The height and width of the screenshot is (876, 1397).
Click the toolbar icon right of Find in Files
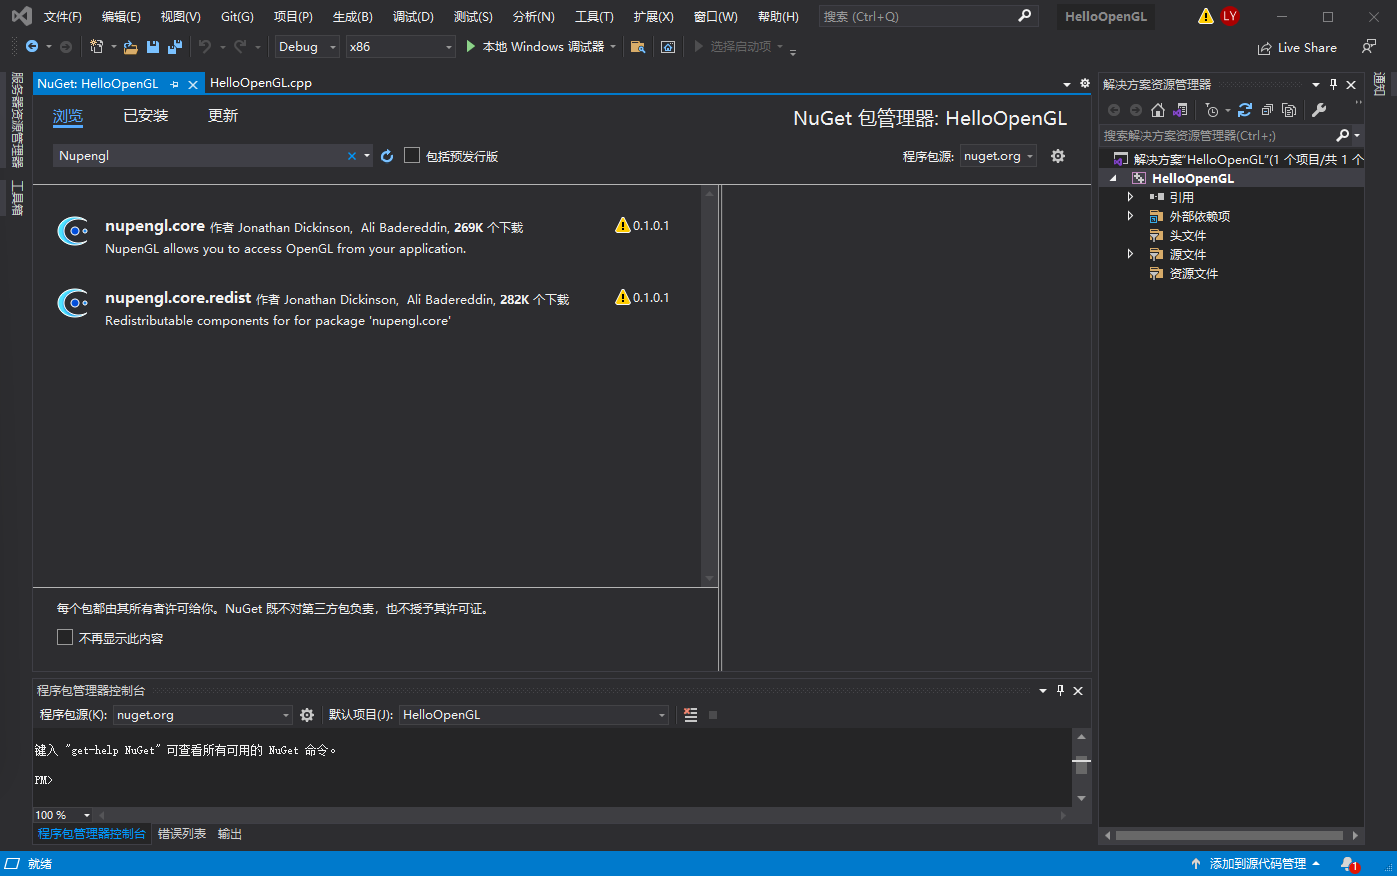(x=668, y=47)
